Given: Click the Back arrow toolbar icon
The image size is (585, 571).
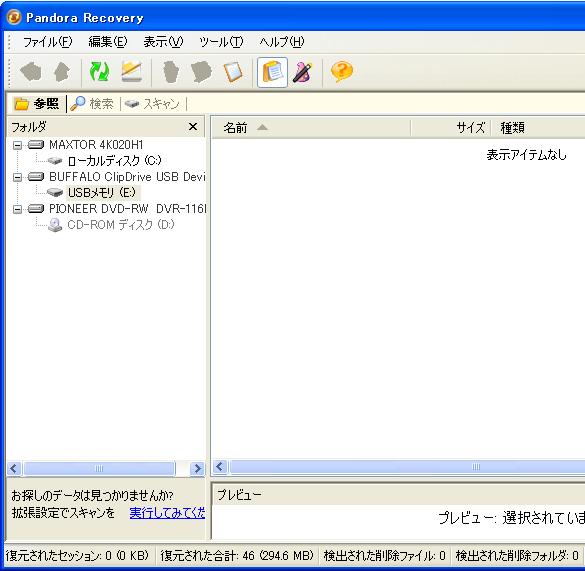Looking at the screenshot, I should [31, 72].
